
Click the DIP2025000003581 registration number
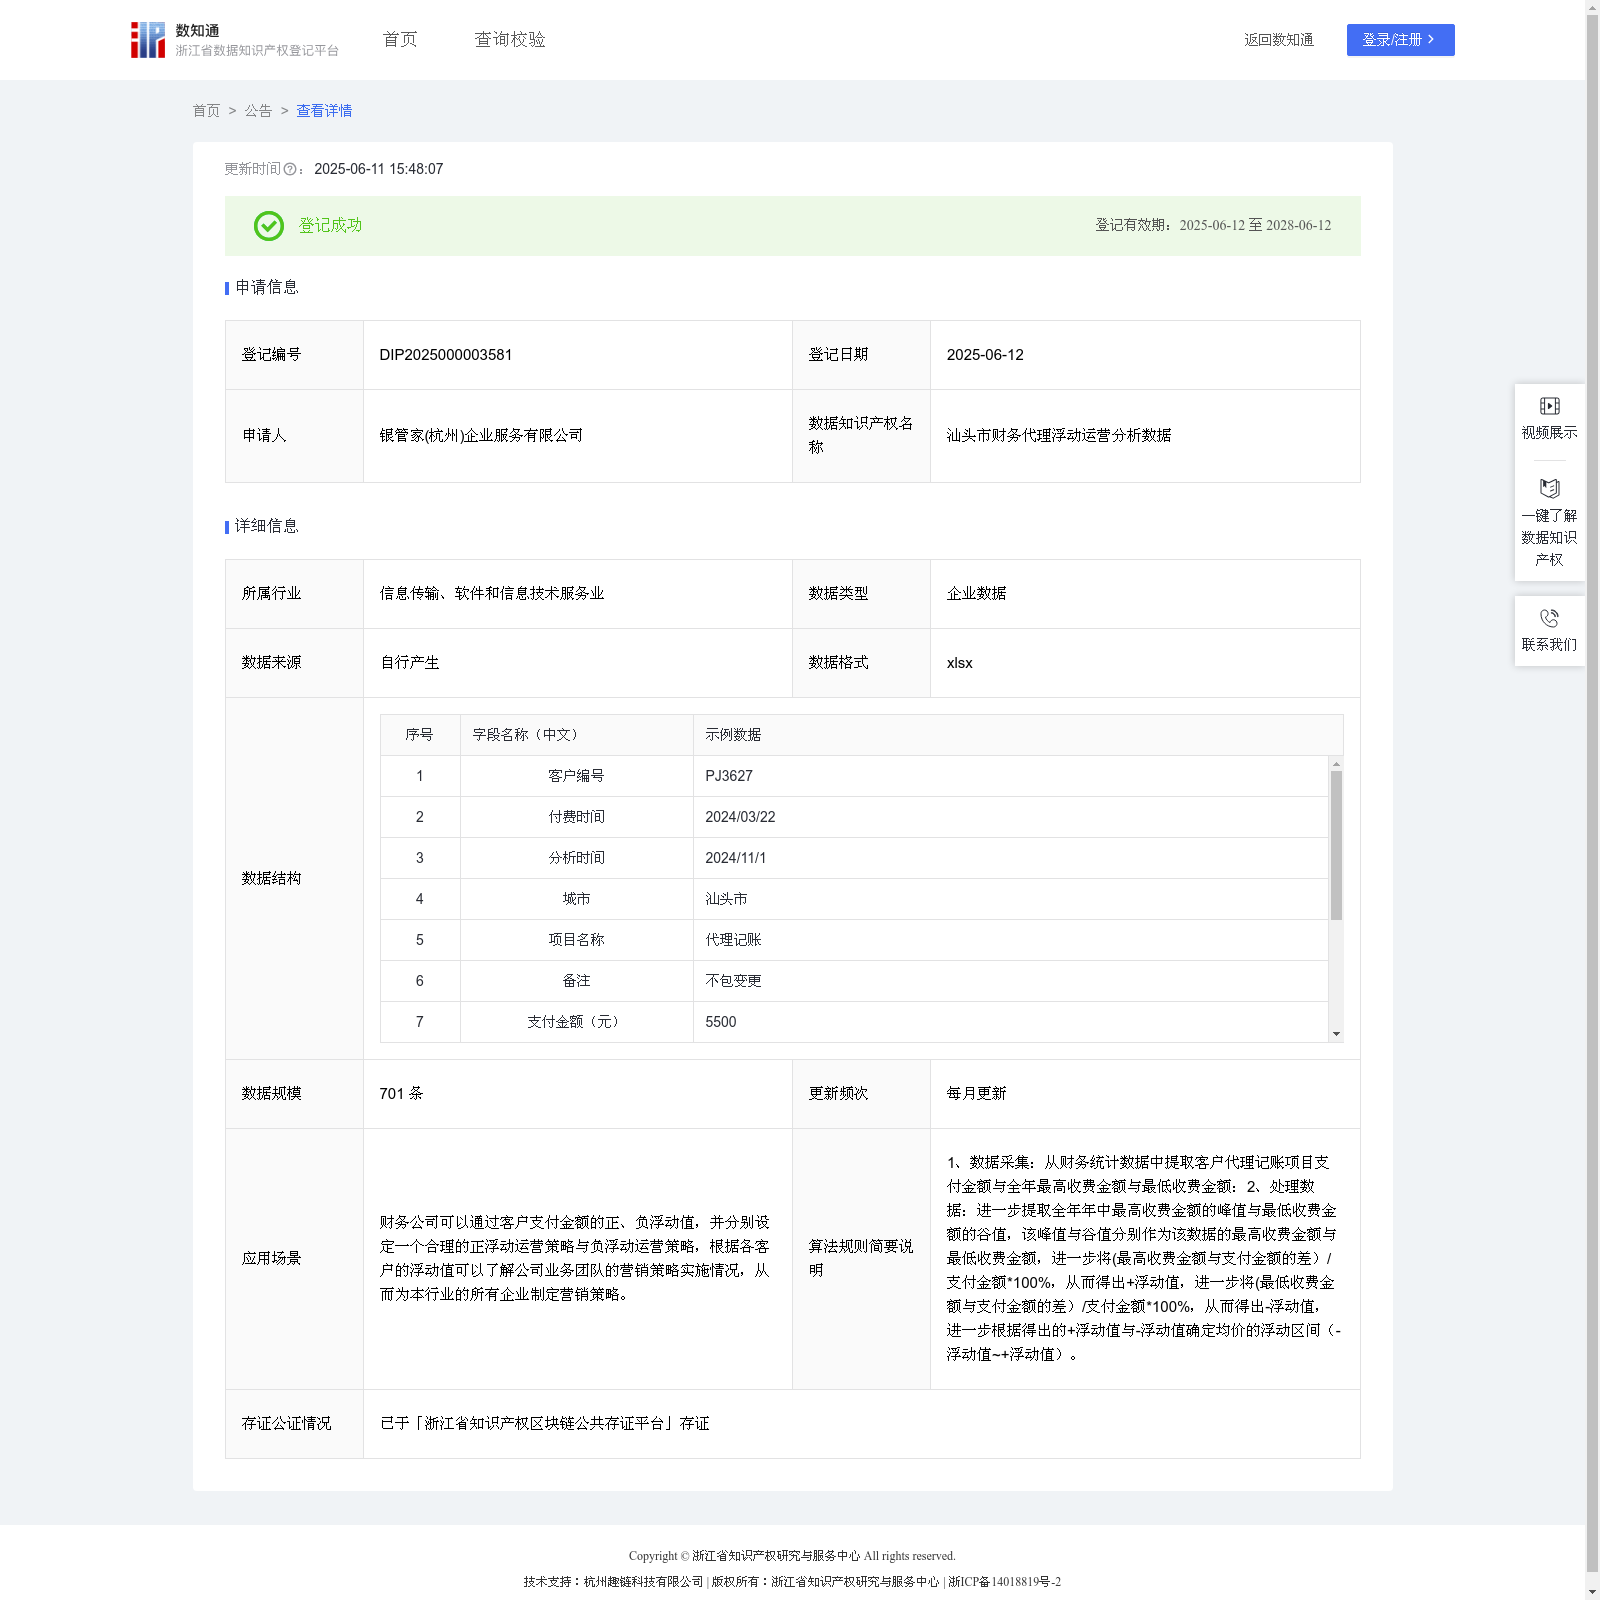click(x=446, y=355)
